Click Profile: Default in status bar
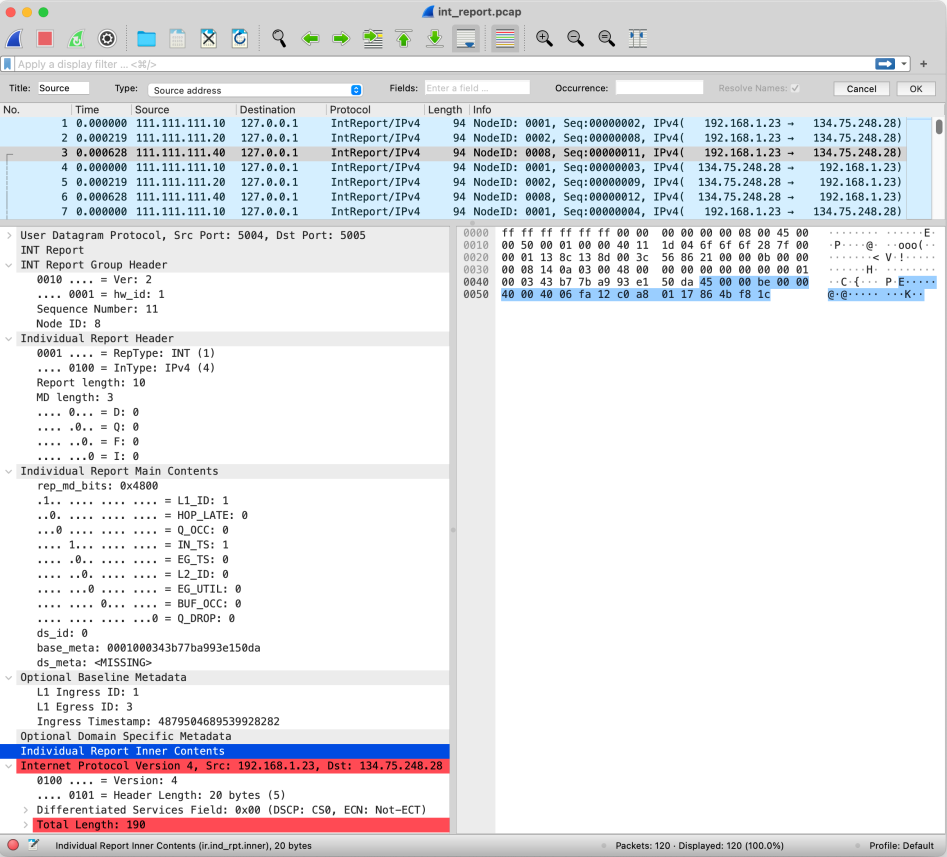 pos(901,846)
